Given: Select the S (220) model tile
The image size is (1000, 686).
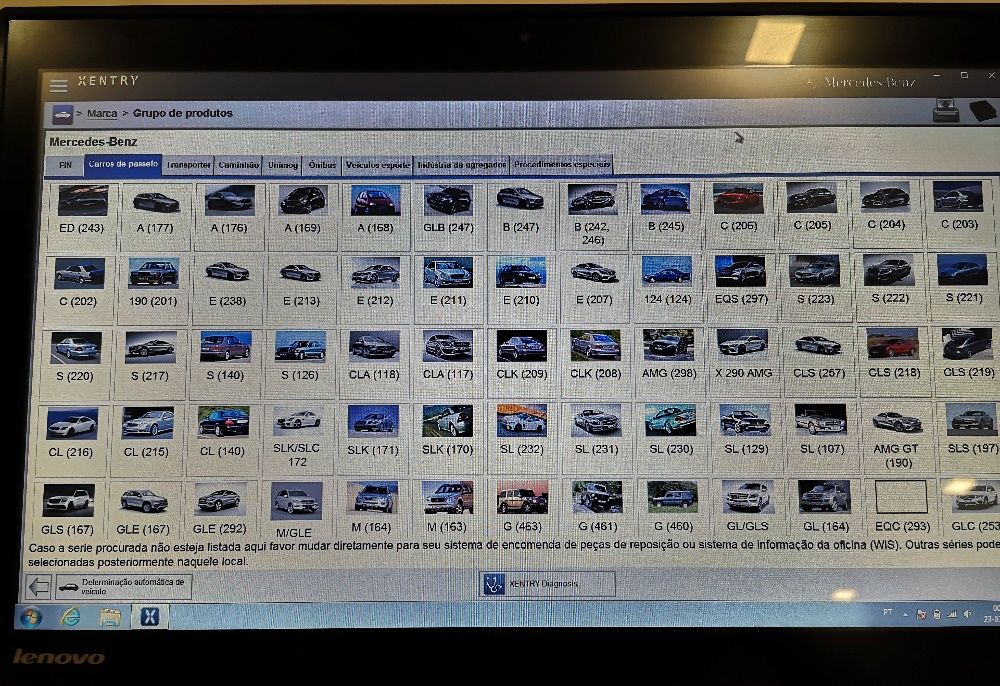Looking at the screenshot, I should point(75,364).
